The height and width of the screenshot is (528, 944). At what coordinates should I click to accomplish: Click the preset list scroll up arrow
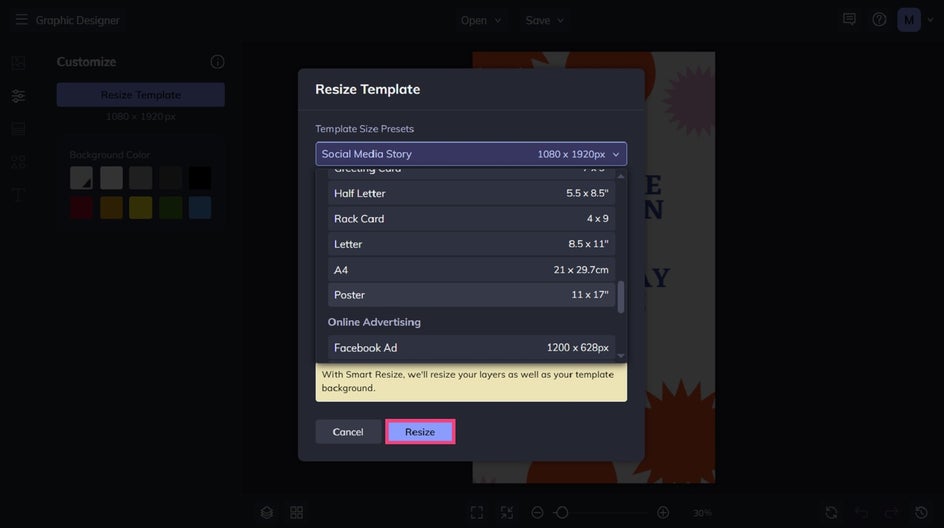pyautogui.click(x=621, y=176)
